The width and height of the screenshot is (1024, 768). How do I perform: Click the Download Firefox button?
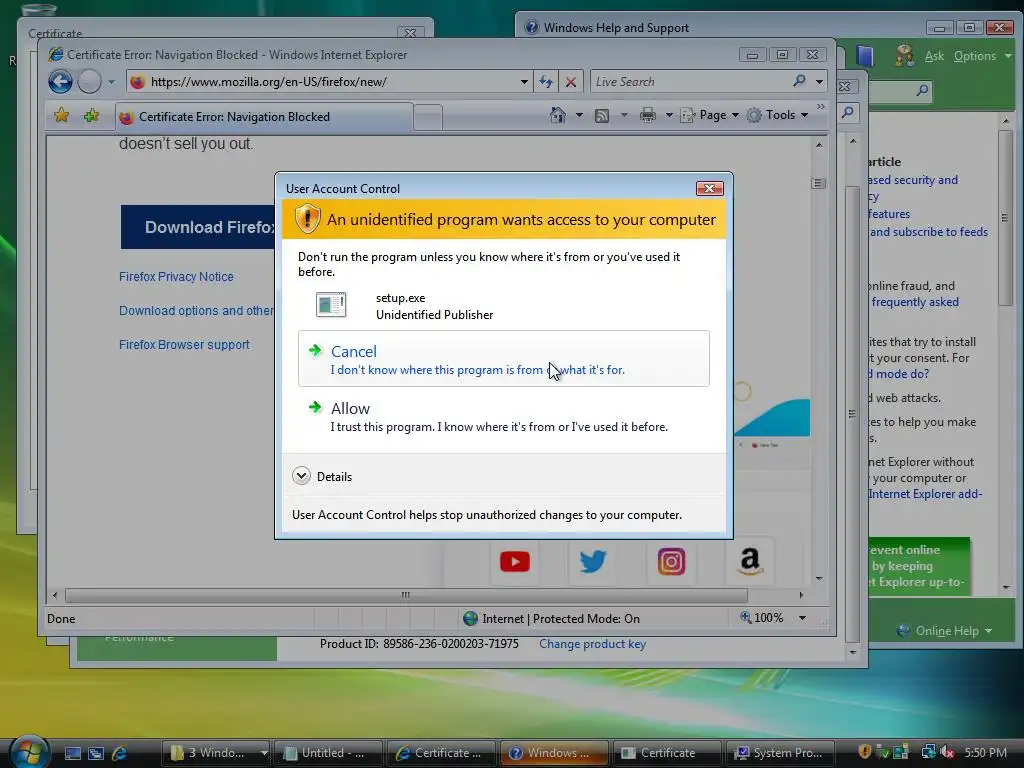pos(198,227)
